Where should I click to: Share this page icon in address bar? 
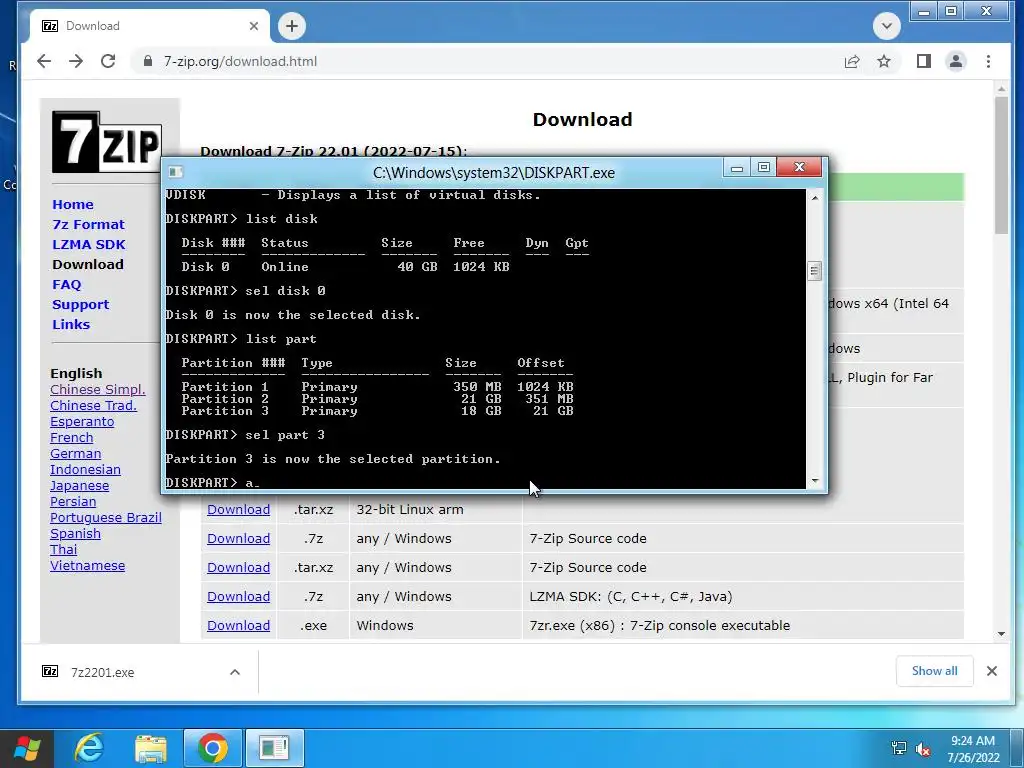coord(852,61)
